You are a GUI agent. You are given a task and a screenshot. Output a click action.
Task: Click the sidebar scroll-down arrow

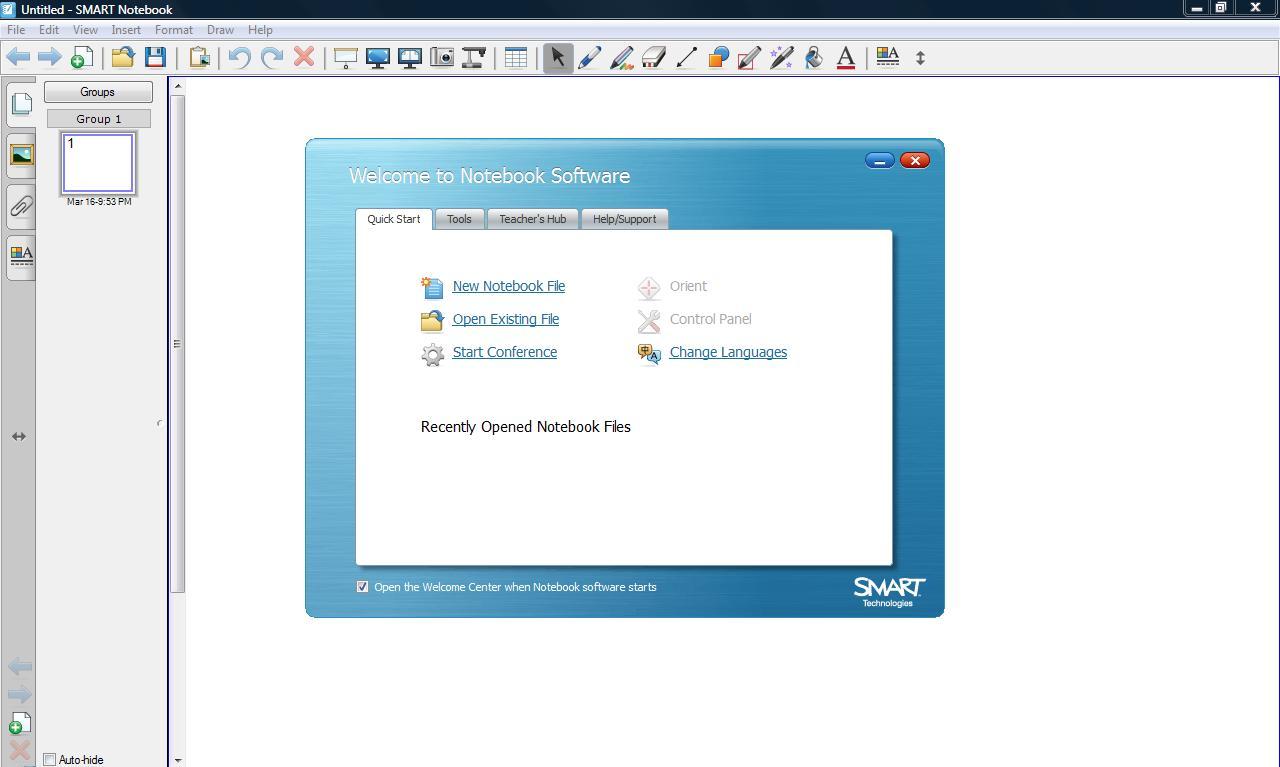(x=178, y=760)
